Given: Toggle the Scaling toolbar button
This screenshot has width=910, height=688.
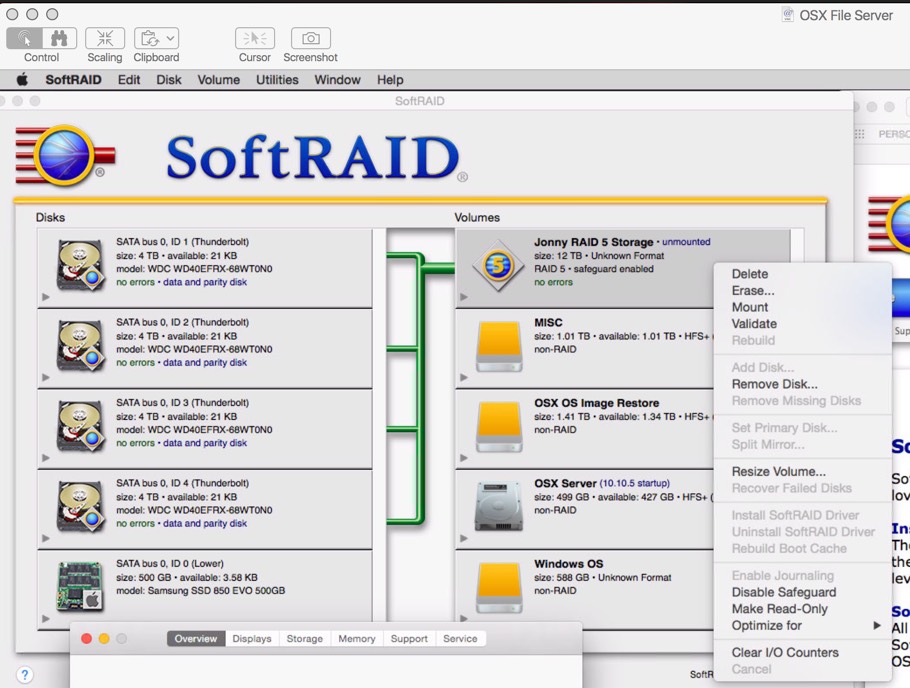Looking at the screenshot, I should [104, 38].
